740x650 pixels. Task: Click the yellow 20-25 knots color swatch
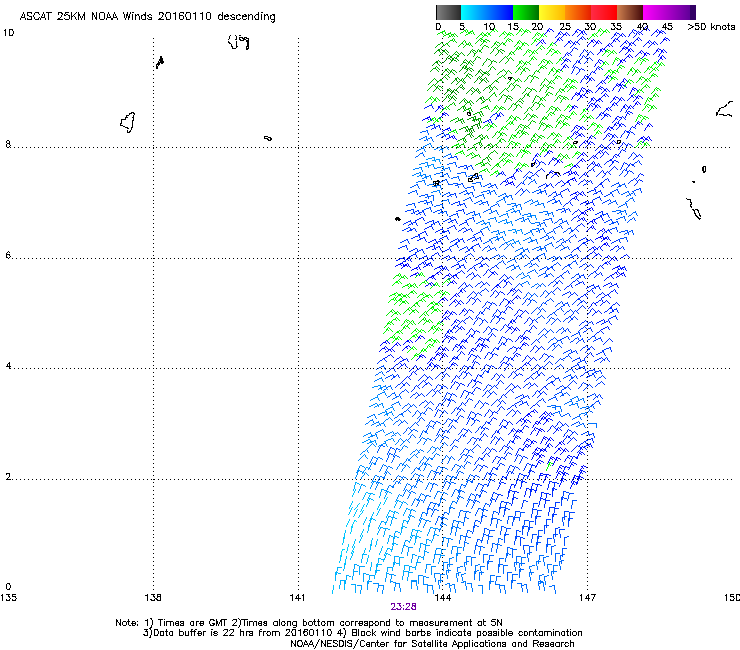point(552,12)
